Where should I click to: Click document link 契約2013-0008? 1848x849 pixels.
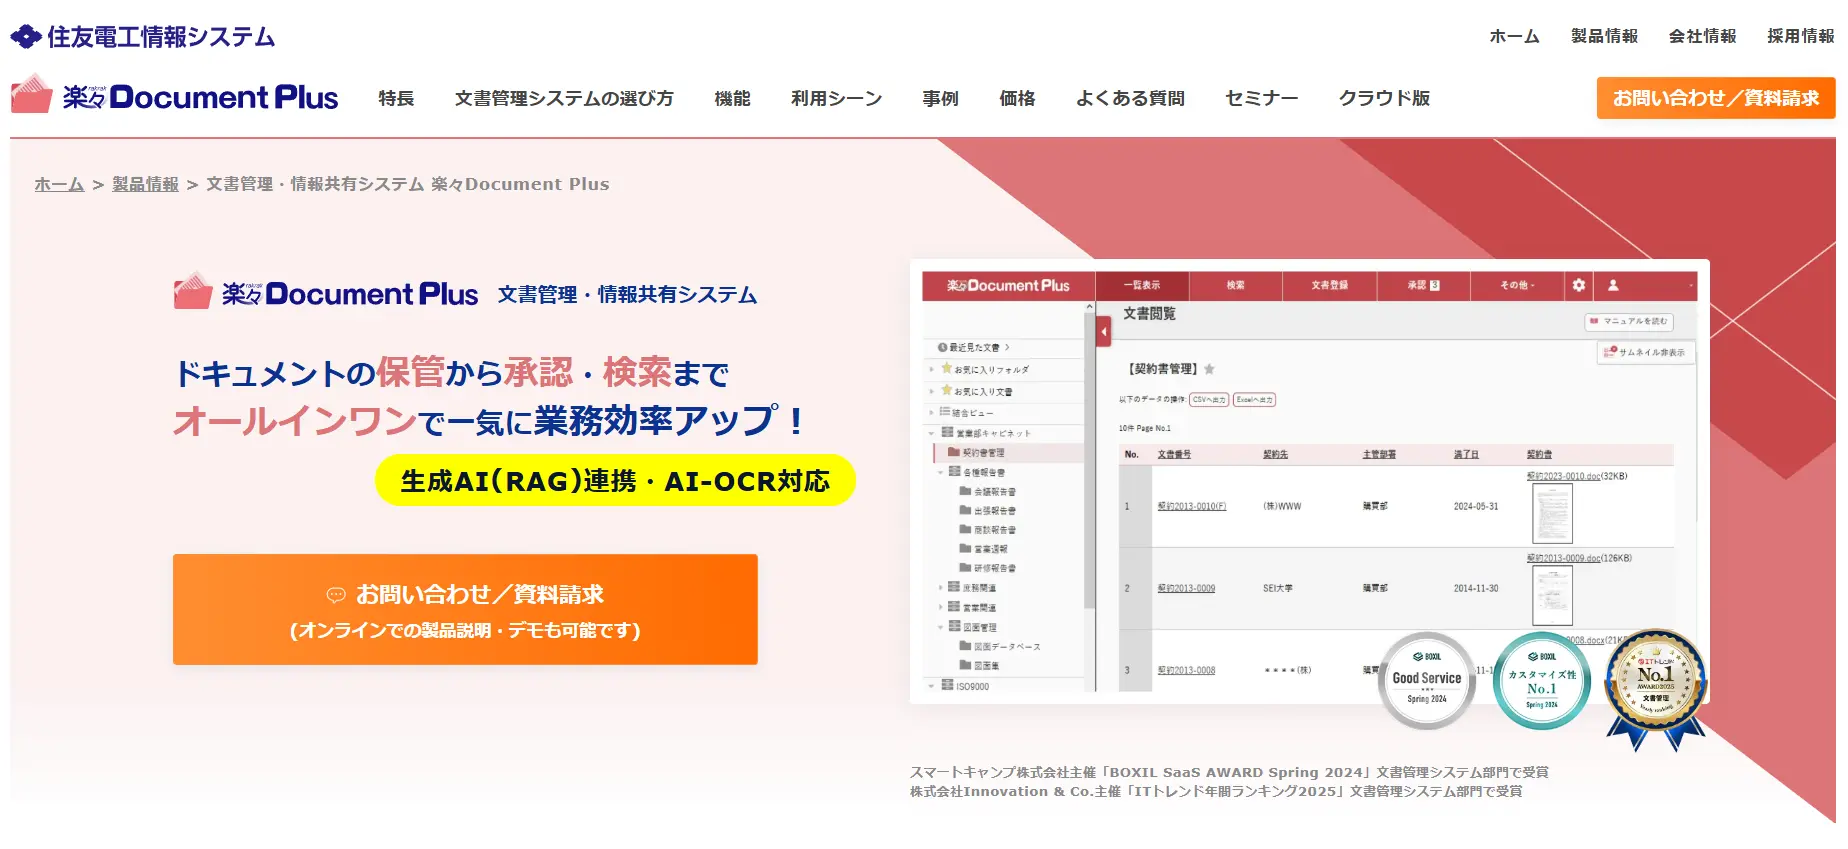(1186, 670)
